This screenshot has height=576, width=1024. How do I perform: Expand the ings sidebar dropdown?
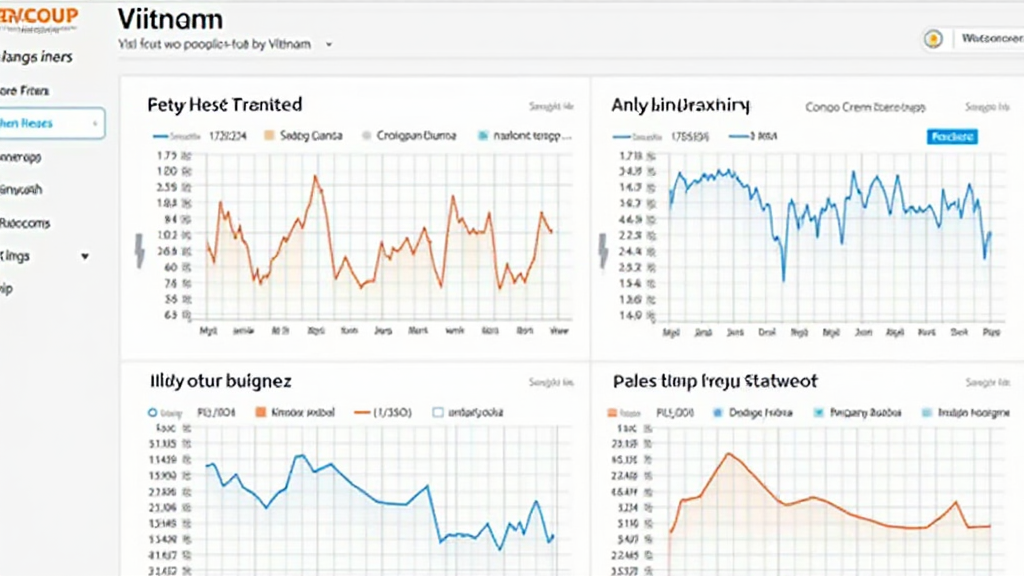(x=84, y=256)
